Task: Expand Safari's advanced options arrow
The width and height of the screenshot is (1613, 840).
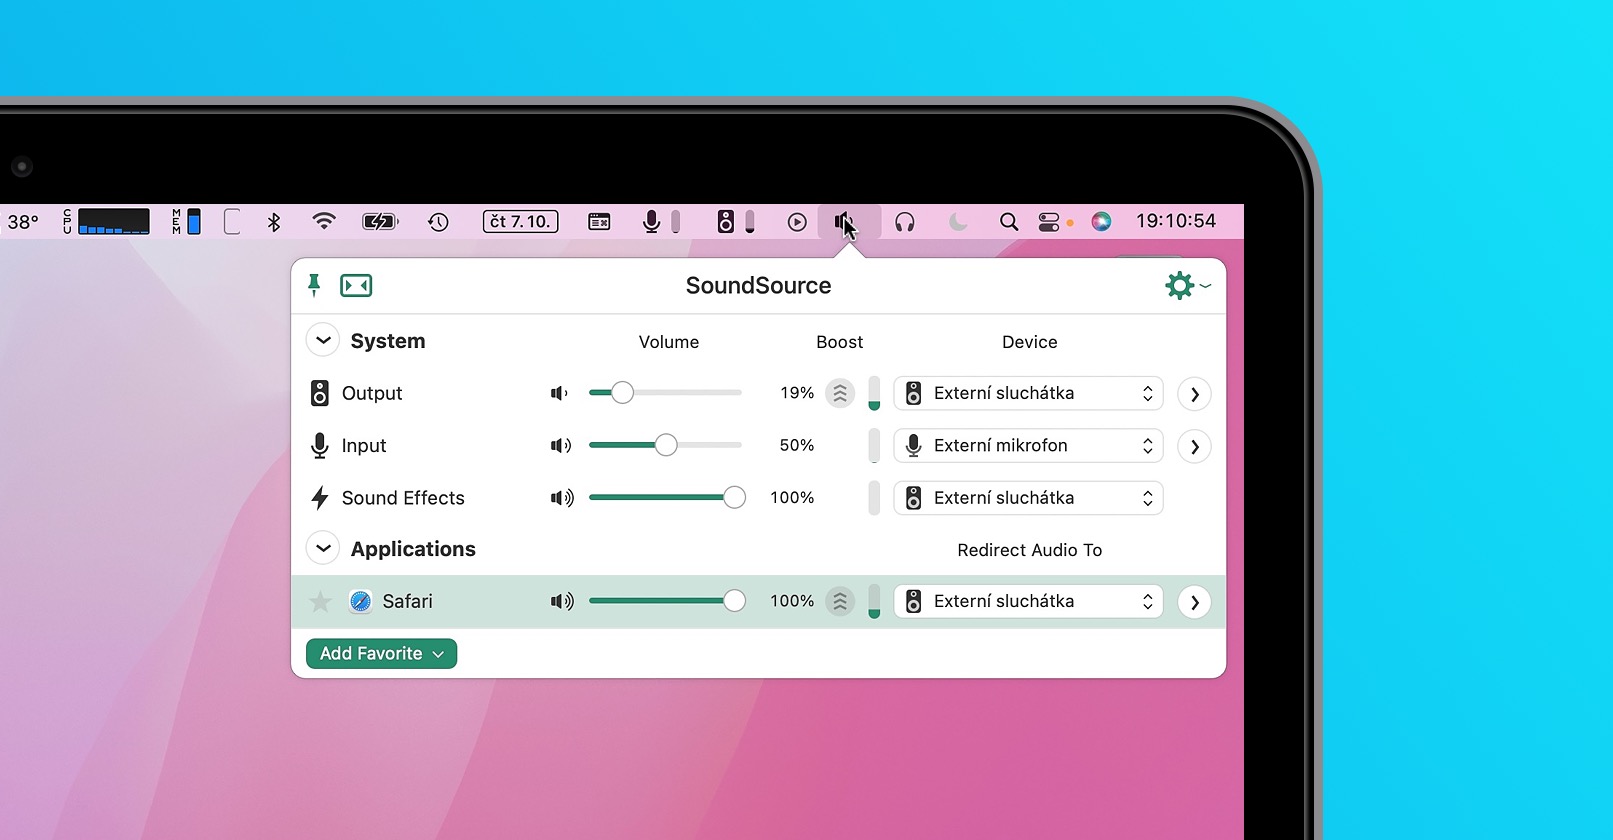Action: tap(1194, 602)
